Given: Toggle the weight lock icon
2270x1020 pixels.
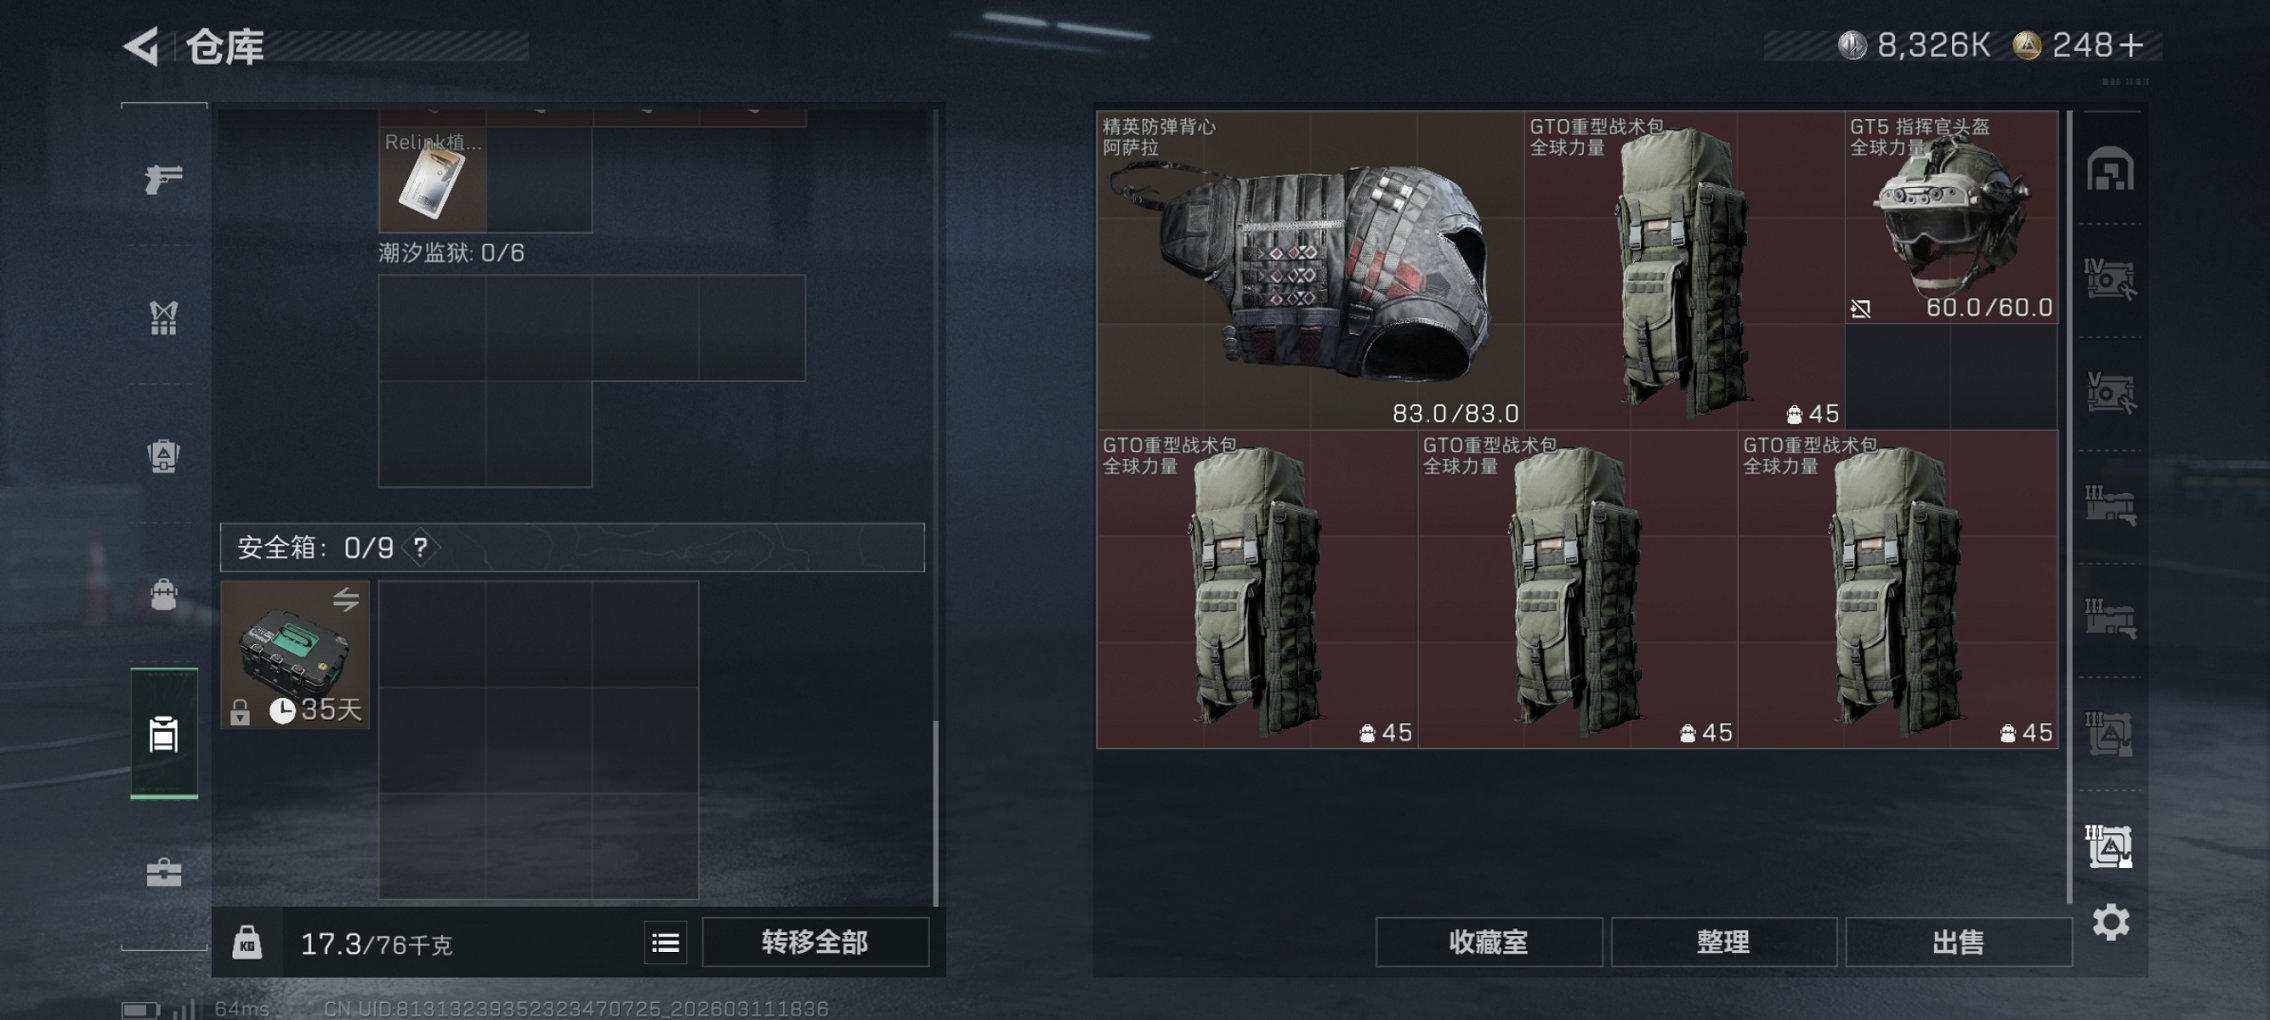Looking at the screenshot, I should point(247,943).
